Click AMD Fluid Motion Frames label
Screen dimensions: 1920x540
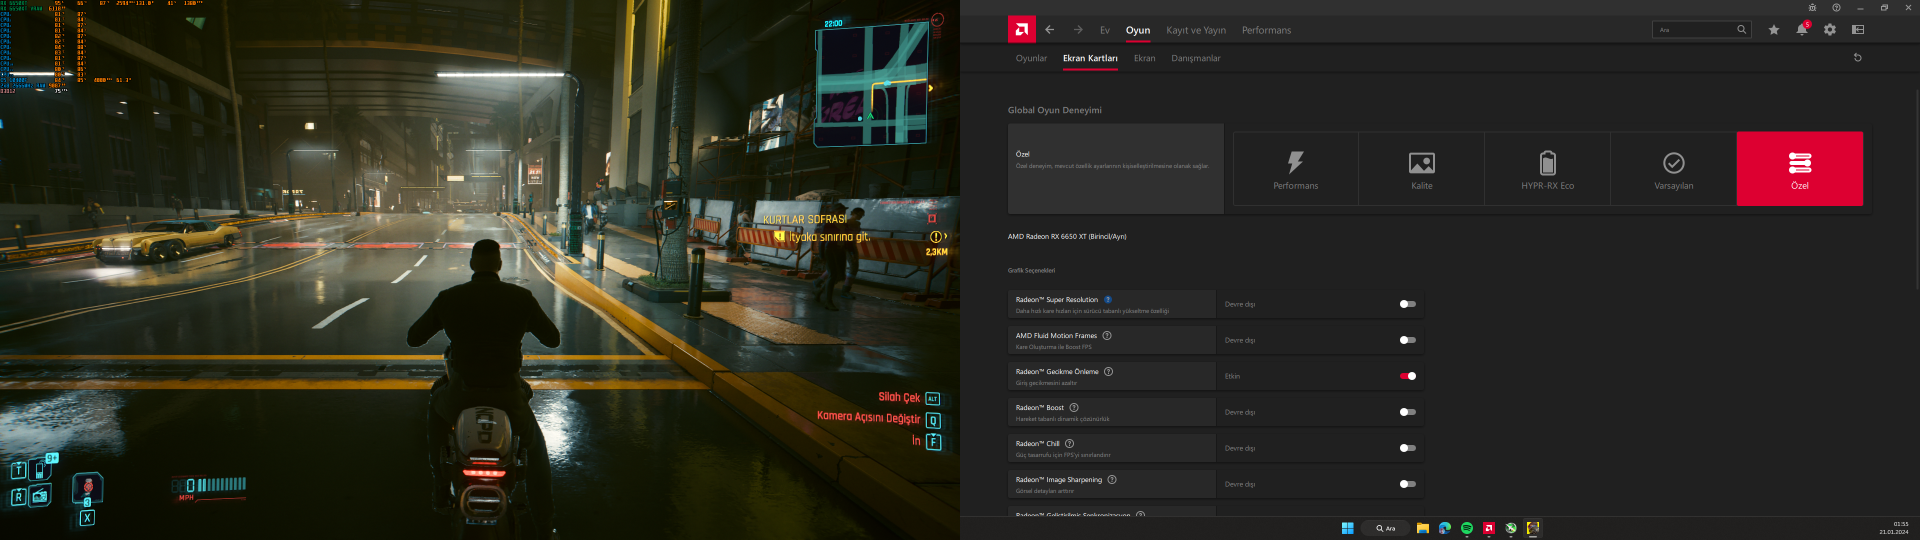(1056, 336)
